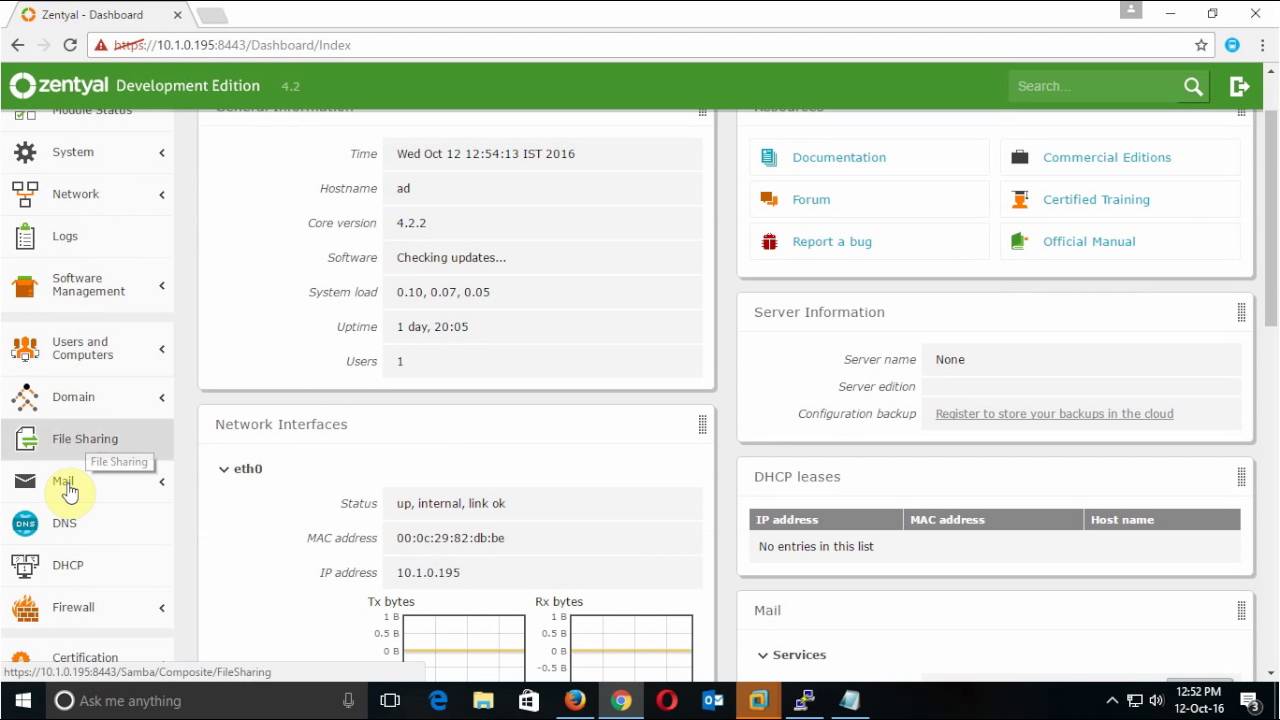Image resolution: width=1280 pixels, height=720 pixels.
Task: Open the Domain tree icon
Action: [x=25, y=397]
